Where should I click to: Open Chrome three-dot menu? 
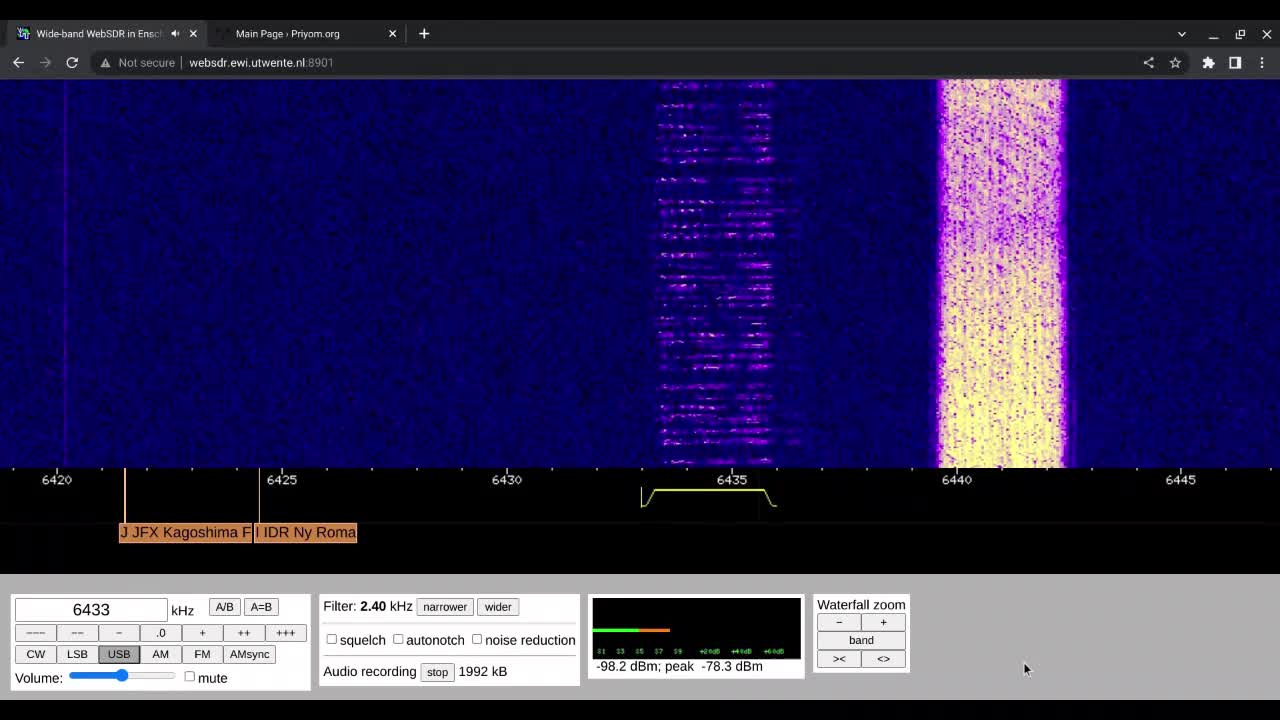[x=1262, y=62]
